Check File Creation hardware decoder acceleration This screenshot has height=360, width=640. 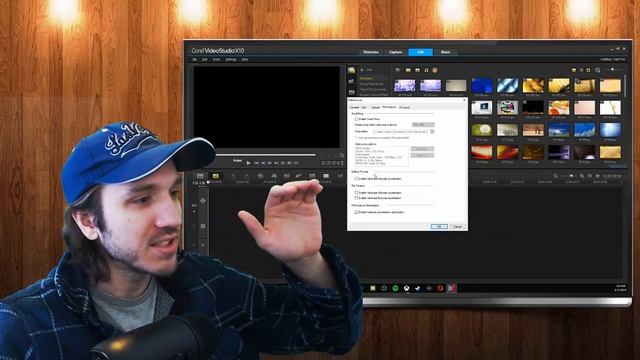pyautogui.click(x=356, y=192)
